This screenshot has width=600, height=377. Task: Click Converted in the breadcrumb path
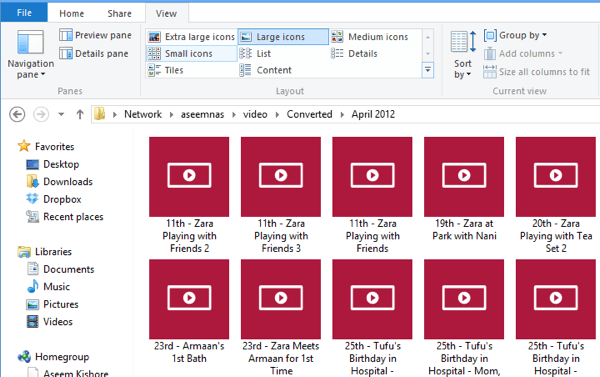[x=309, y=114]
